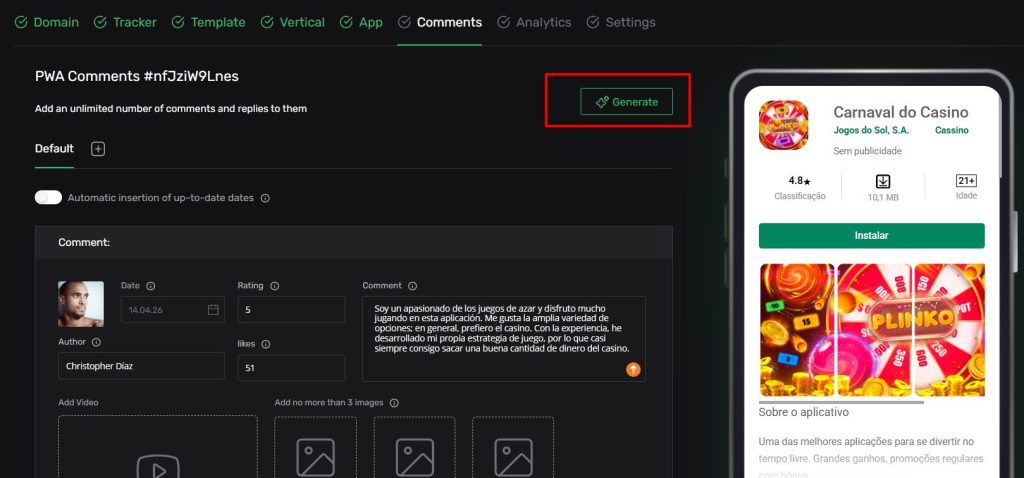The height and width of the screenshot is (478, 1024).
Task: Click the info icon beside Rating label
Action: coord(274,286)
